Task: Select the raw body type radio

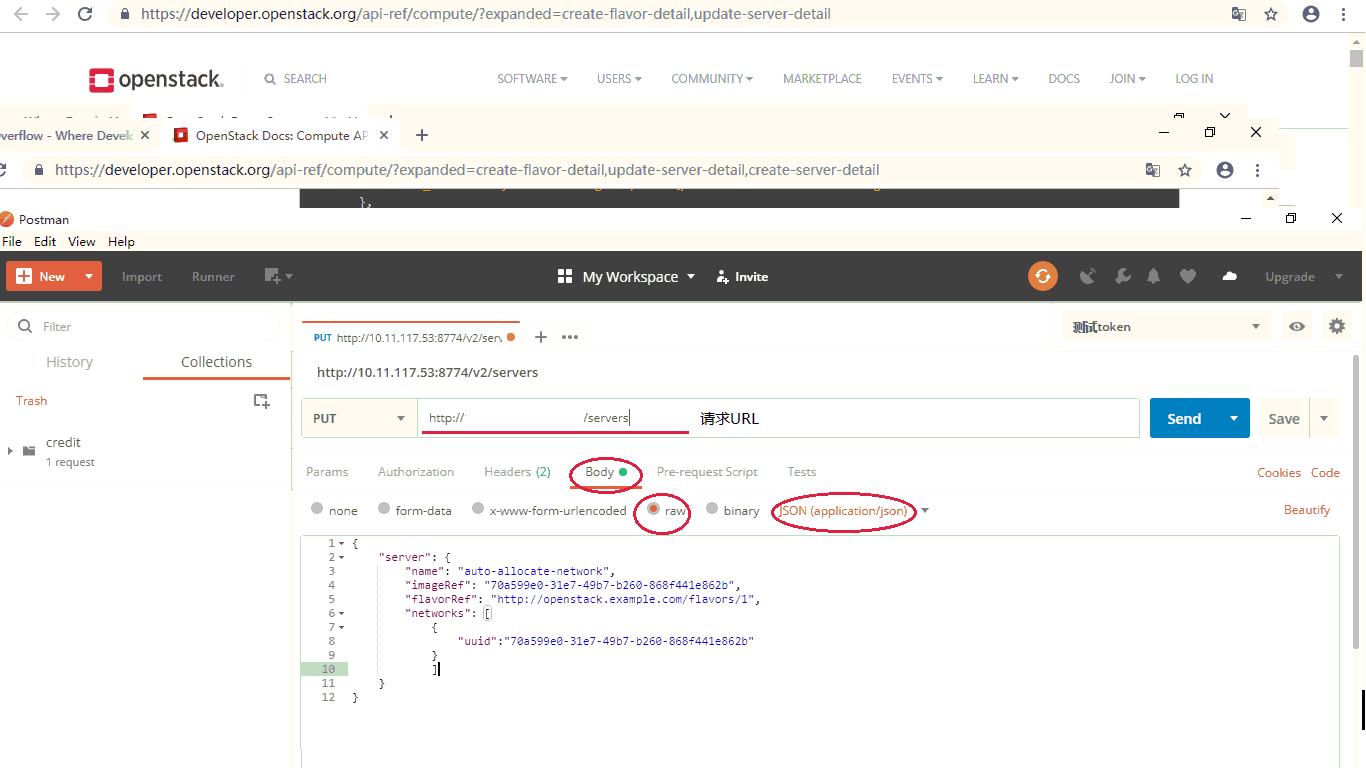Action: pos(654,509)
